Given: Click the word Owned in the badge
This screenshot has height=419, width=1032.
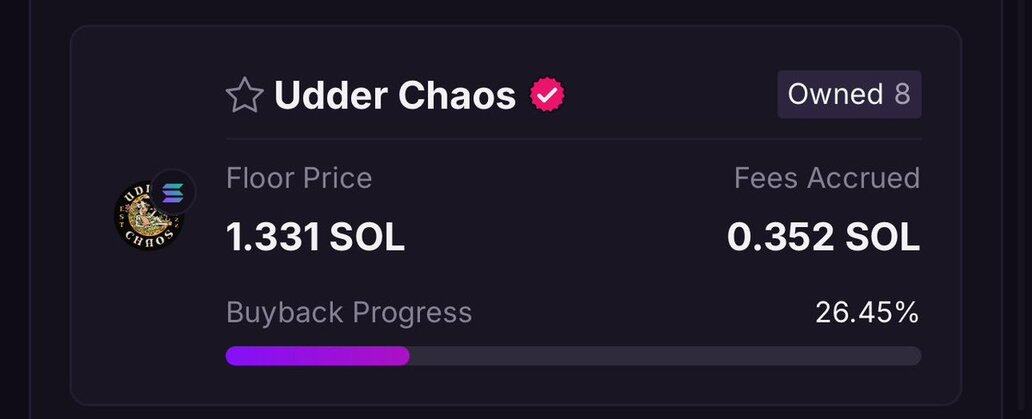Looking at the screenshot, I should [834, 94].
